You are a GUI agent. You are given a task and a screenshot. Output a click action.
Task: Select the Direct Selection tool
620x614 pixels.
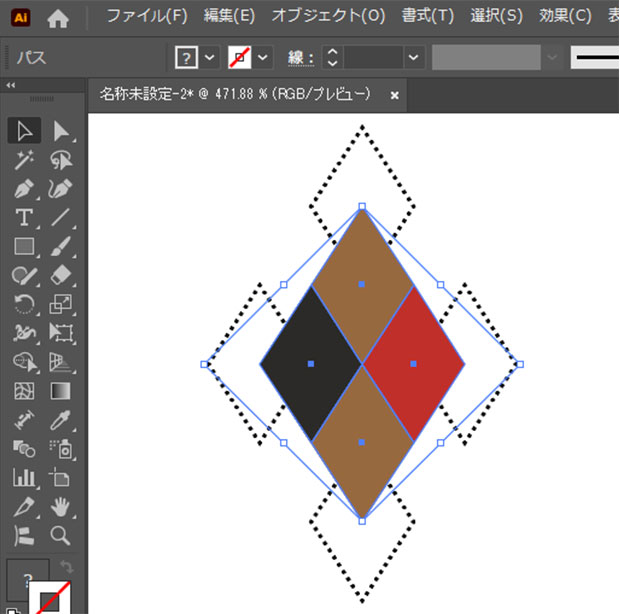[x=61, y=130]
